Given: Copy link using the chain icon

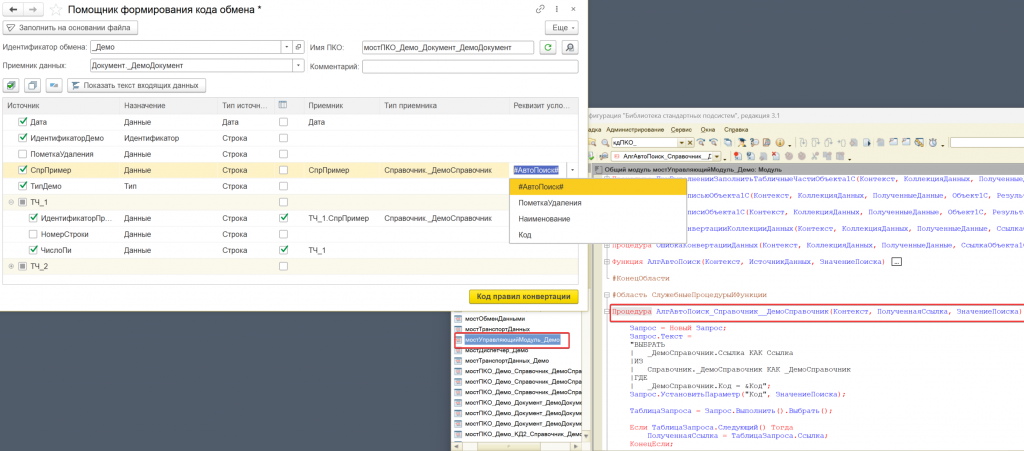Looking at the screenshot, I should [x=540, y=9].
